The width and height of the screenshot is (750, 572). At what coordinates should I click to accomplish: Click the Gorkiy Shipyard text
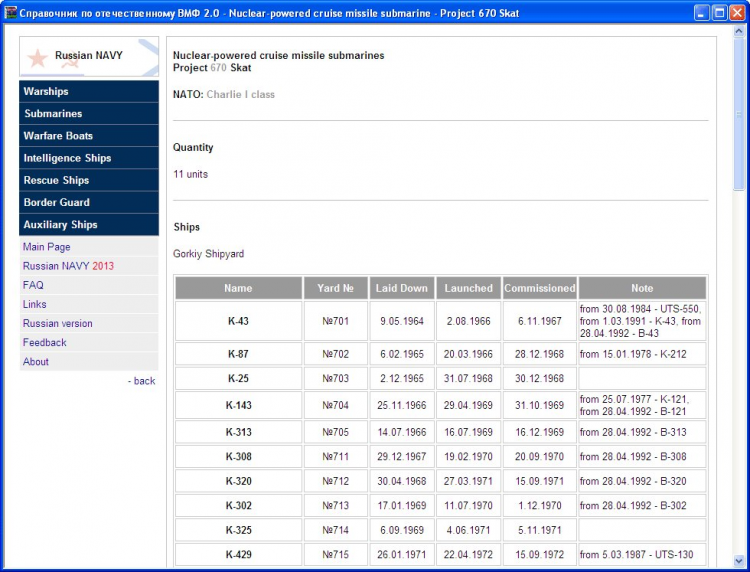tap(209, 253)
